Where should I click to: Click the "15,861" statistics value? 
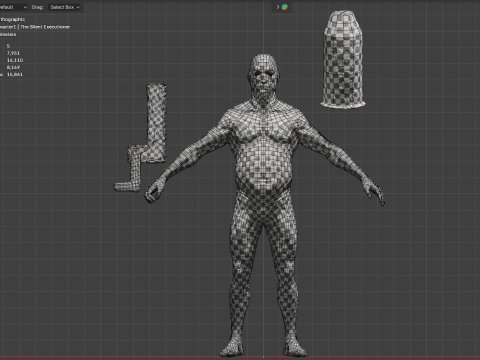coord(15,74)
